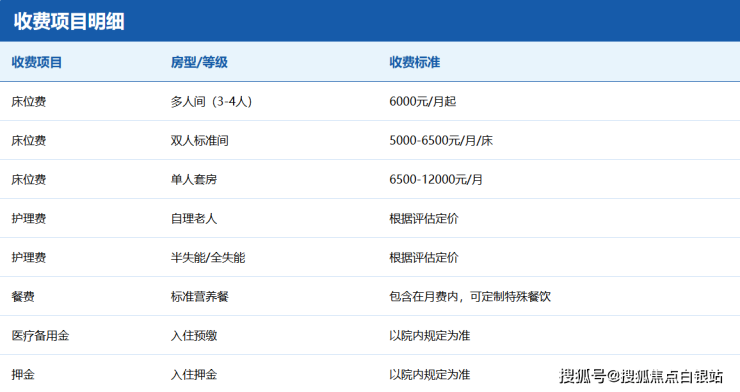Click 包含在月费内，可定制特殊餐饮 text
Viewport: 740px width, 392px height.
coord(470,297)
